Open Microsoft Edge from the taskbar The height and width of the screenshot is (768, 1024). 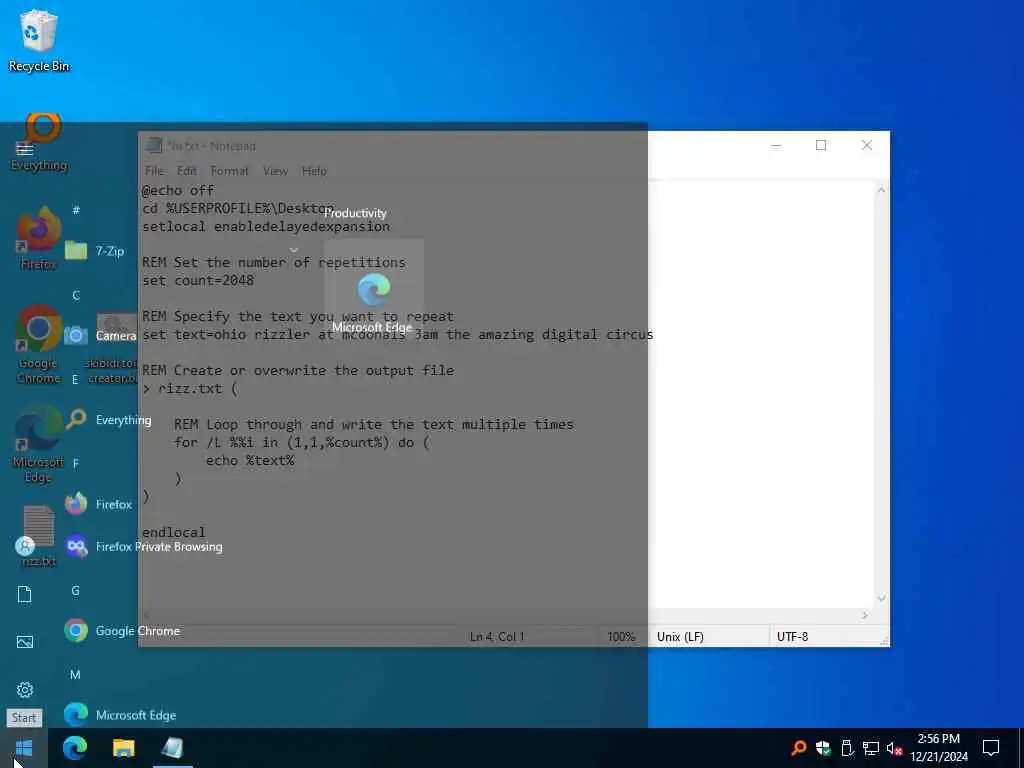point(74,748)
